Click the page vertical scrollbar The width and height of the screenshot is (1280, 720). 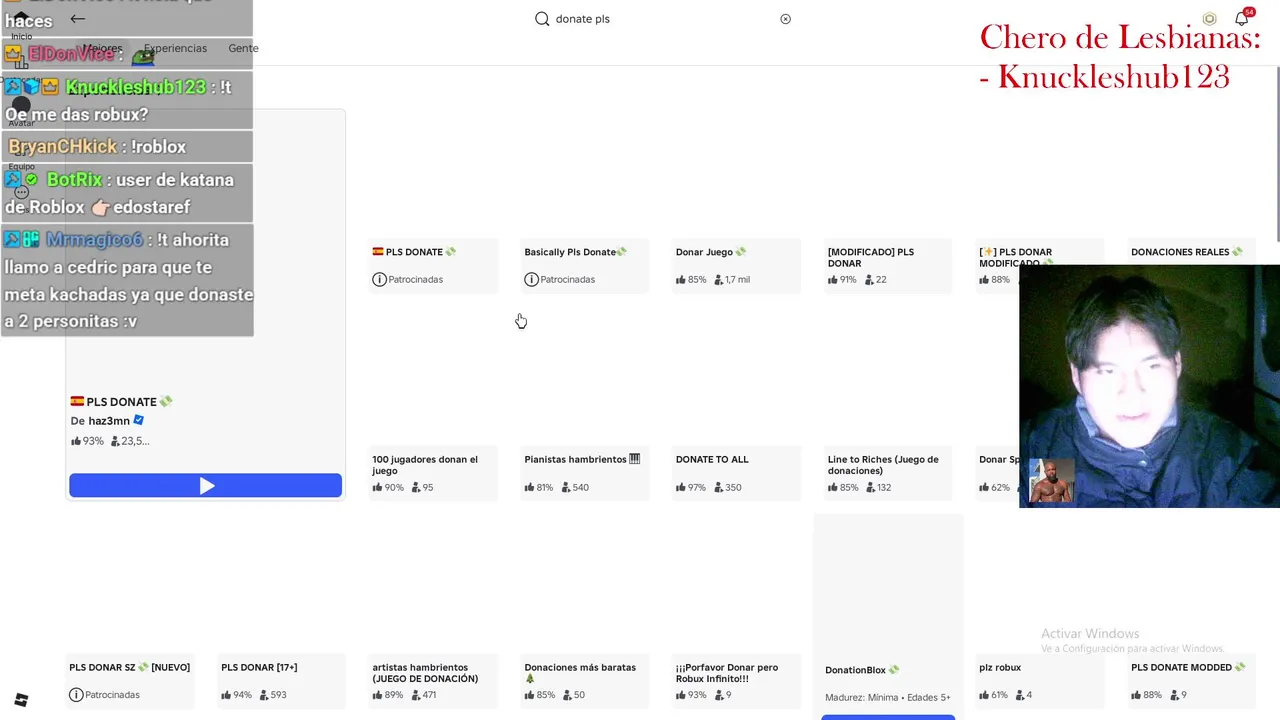pos(1276,152)
